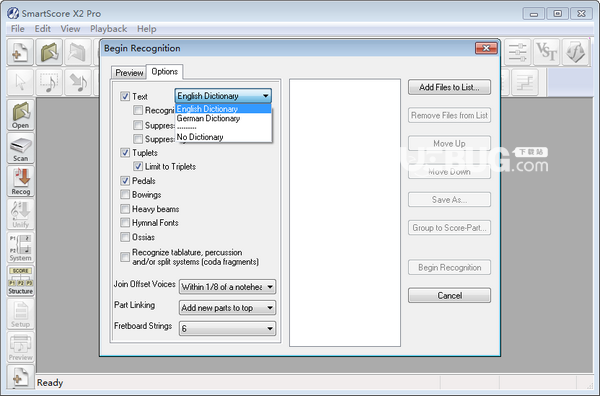Click the Cancel button
Screen dimensions: 600x396
tap(449, 295)
